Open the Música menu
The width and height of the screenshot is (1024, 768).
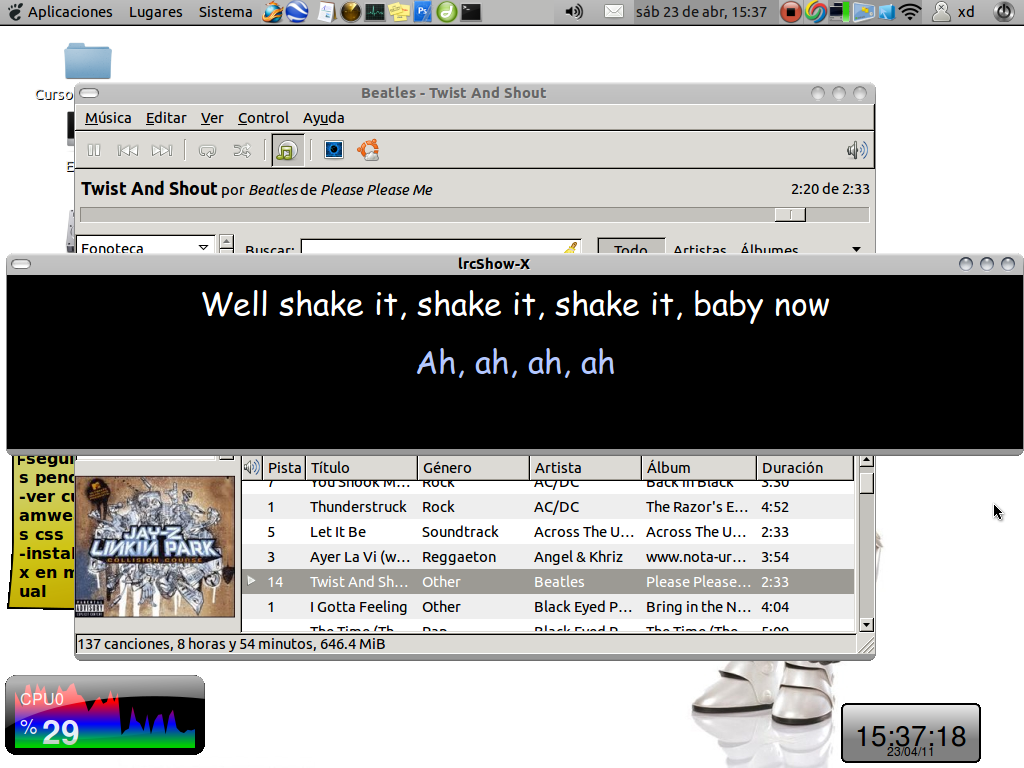pos(108,118)
